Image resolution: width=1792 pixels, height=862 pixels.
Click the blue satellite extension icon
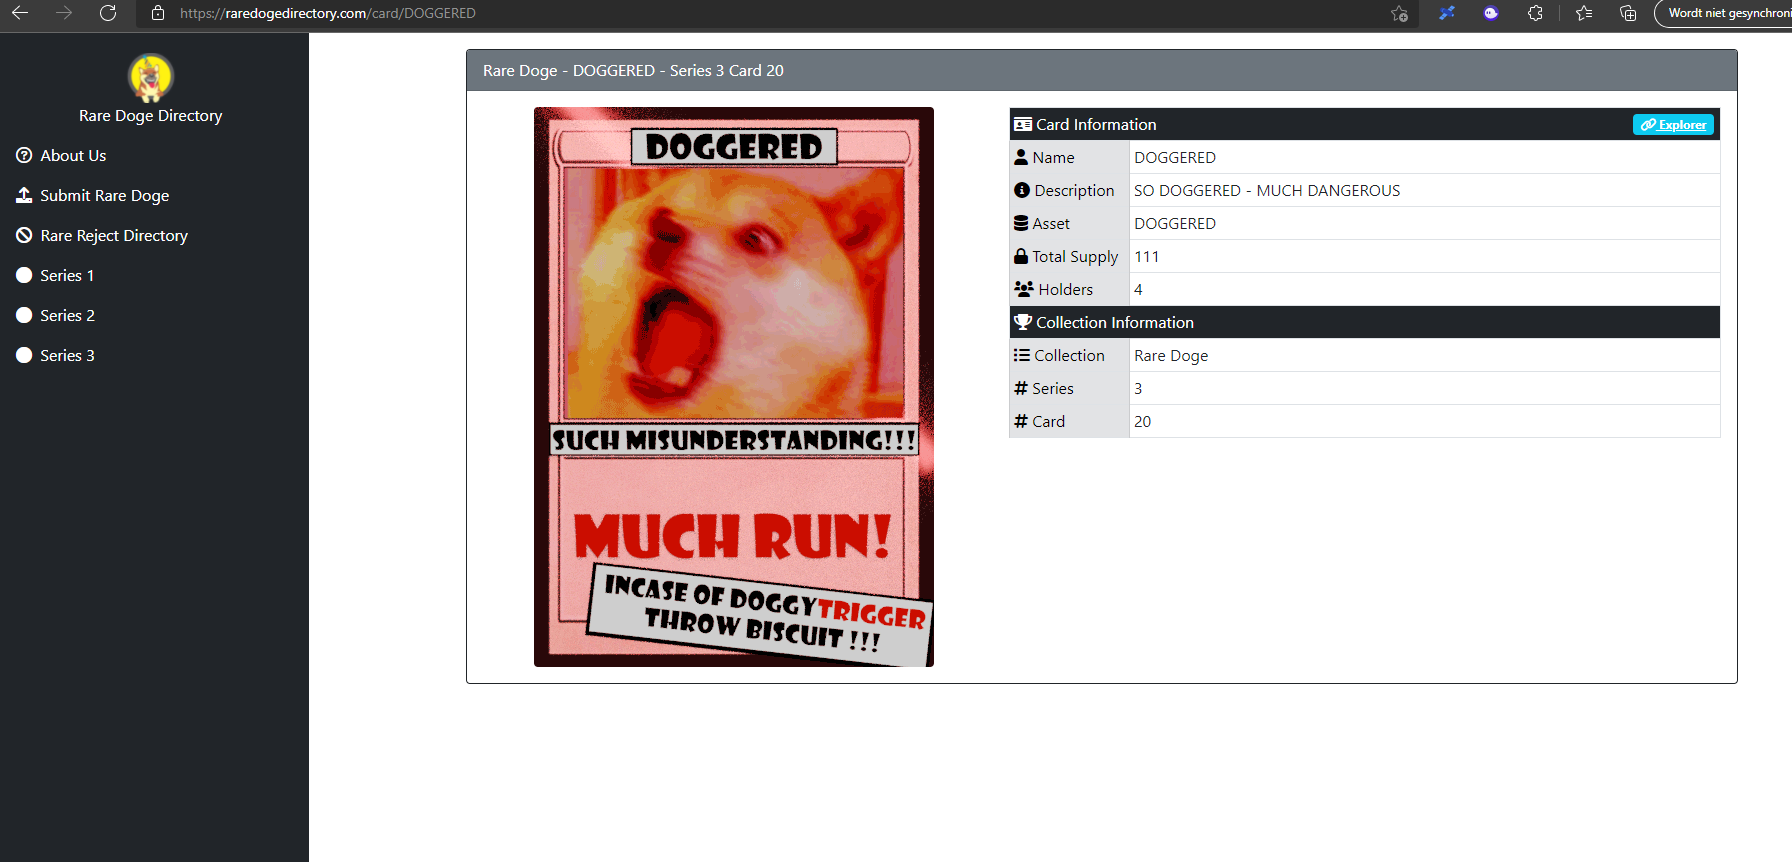pos(1447,13)
